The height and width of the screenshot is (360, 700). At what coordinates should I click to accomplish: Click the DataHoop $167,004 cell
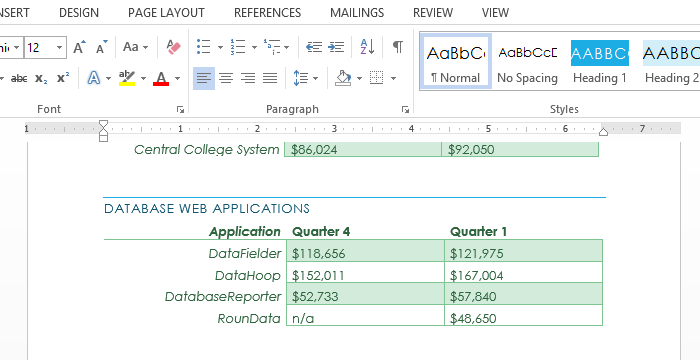click(524, 272)
